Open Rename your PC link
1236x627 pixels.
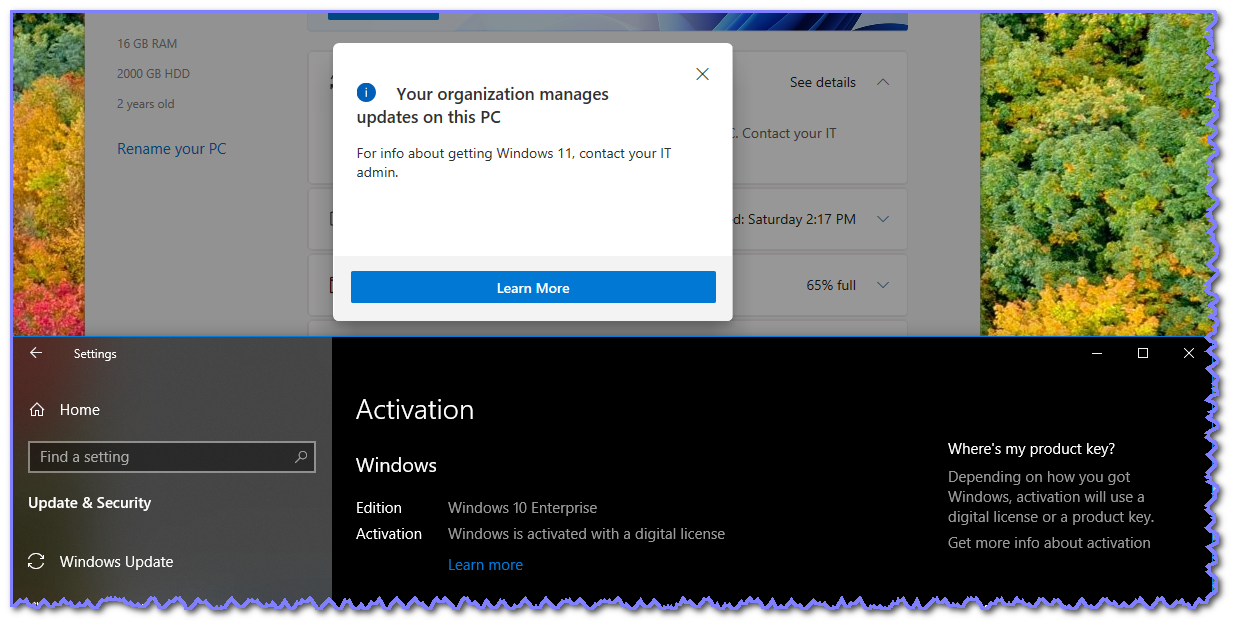[x=172, y=149]
